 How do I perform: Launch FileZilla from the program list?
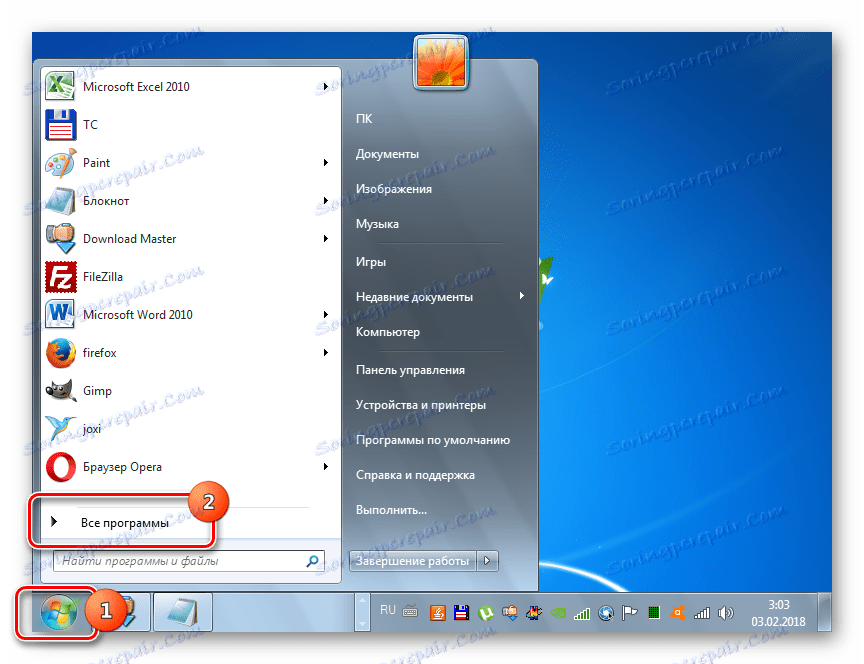click(x=187, y=277)
